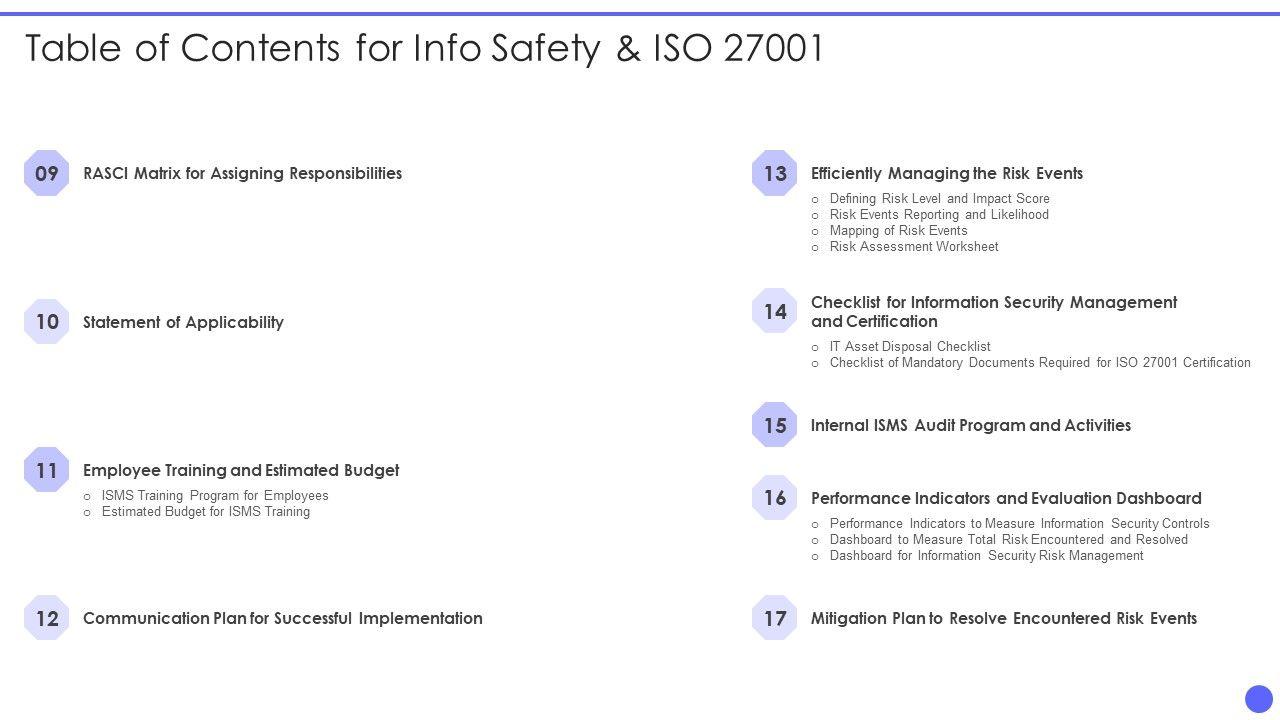
Task: Click 'IT Asset Disposal Checklist' bullet
Action: (x=910, y=347)
